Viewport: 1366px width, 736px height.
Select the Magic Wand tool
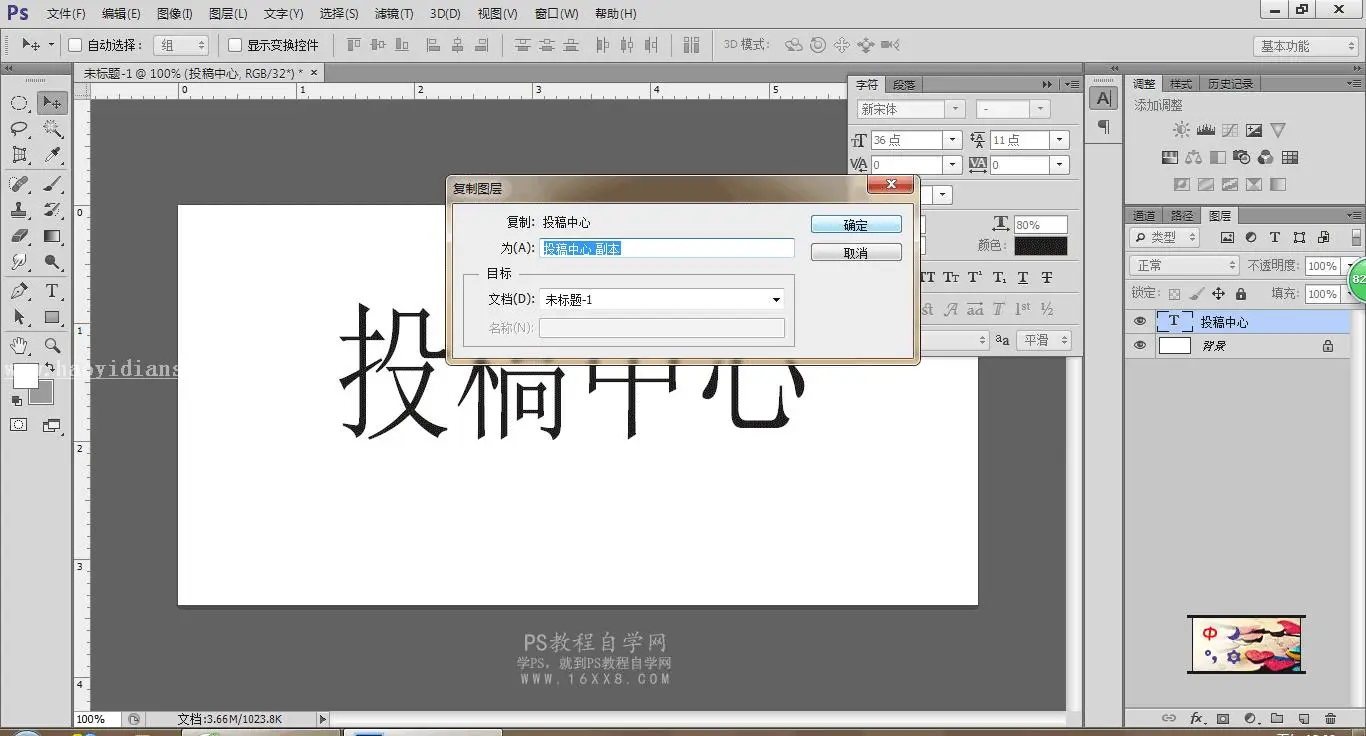point(52,129)
